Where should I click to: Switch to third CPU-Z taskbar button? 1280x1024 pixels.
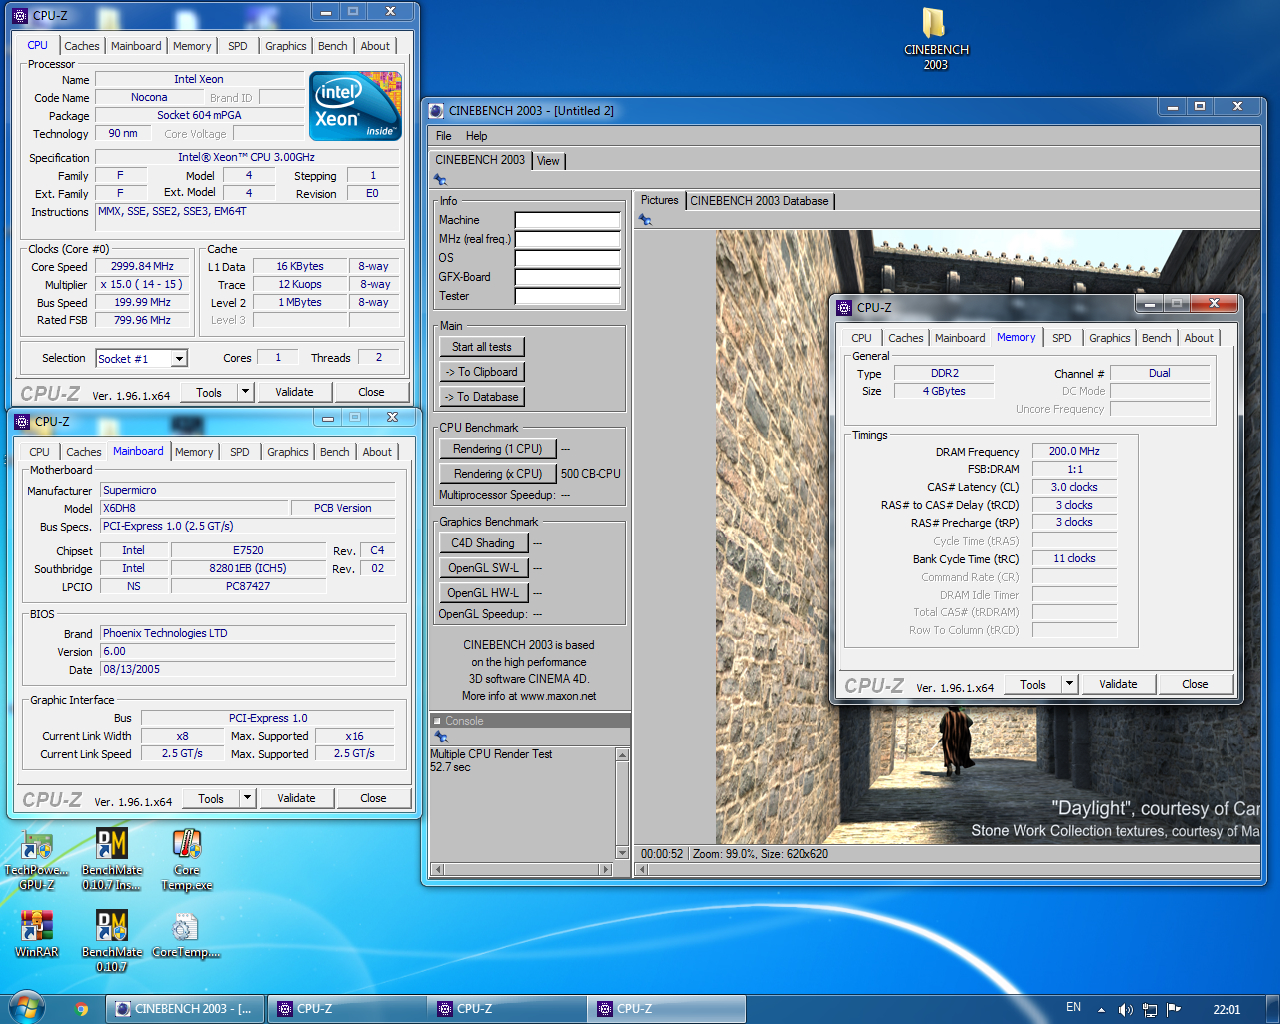click(666, 1009)
